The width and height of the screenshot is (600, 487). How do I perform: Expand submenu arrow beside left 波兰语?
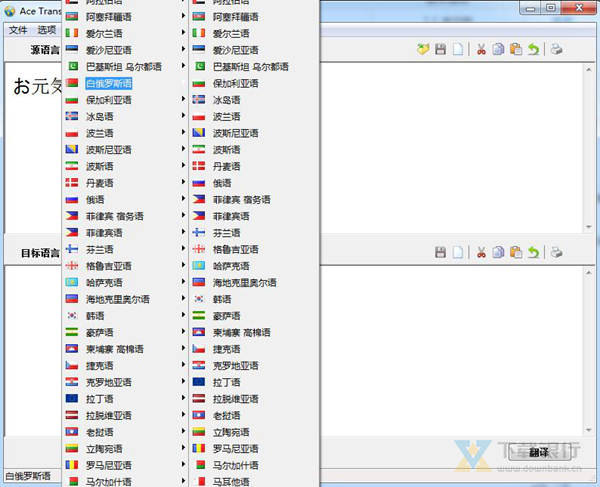183,132
